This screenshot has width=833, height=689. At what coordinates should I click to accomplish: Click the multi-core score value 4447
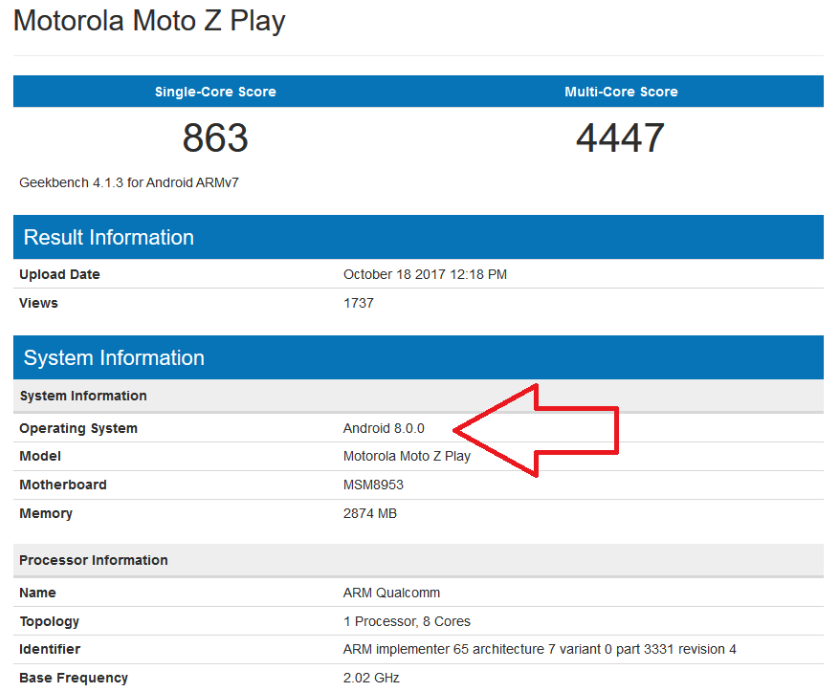(620, 138)
